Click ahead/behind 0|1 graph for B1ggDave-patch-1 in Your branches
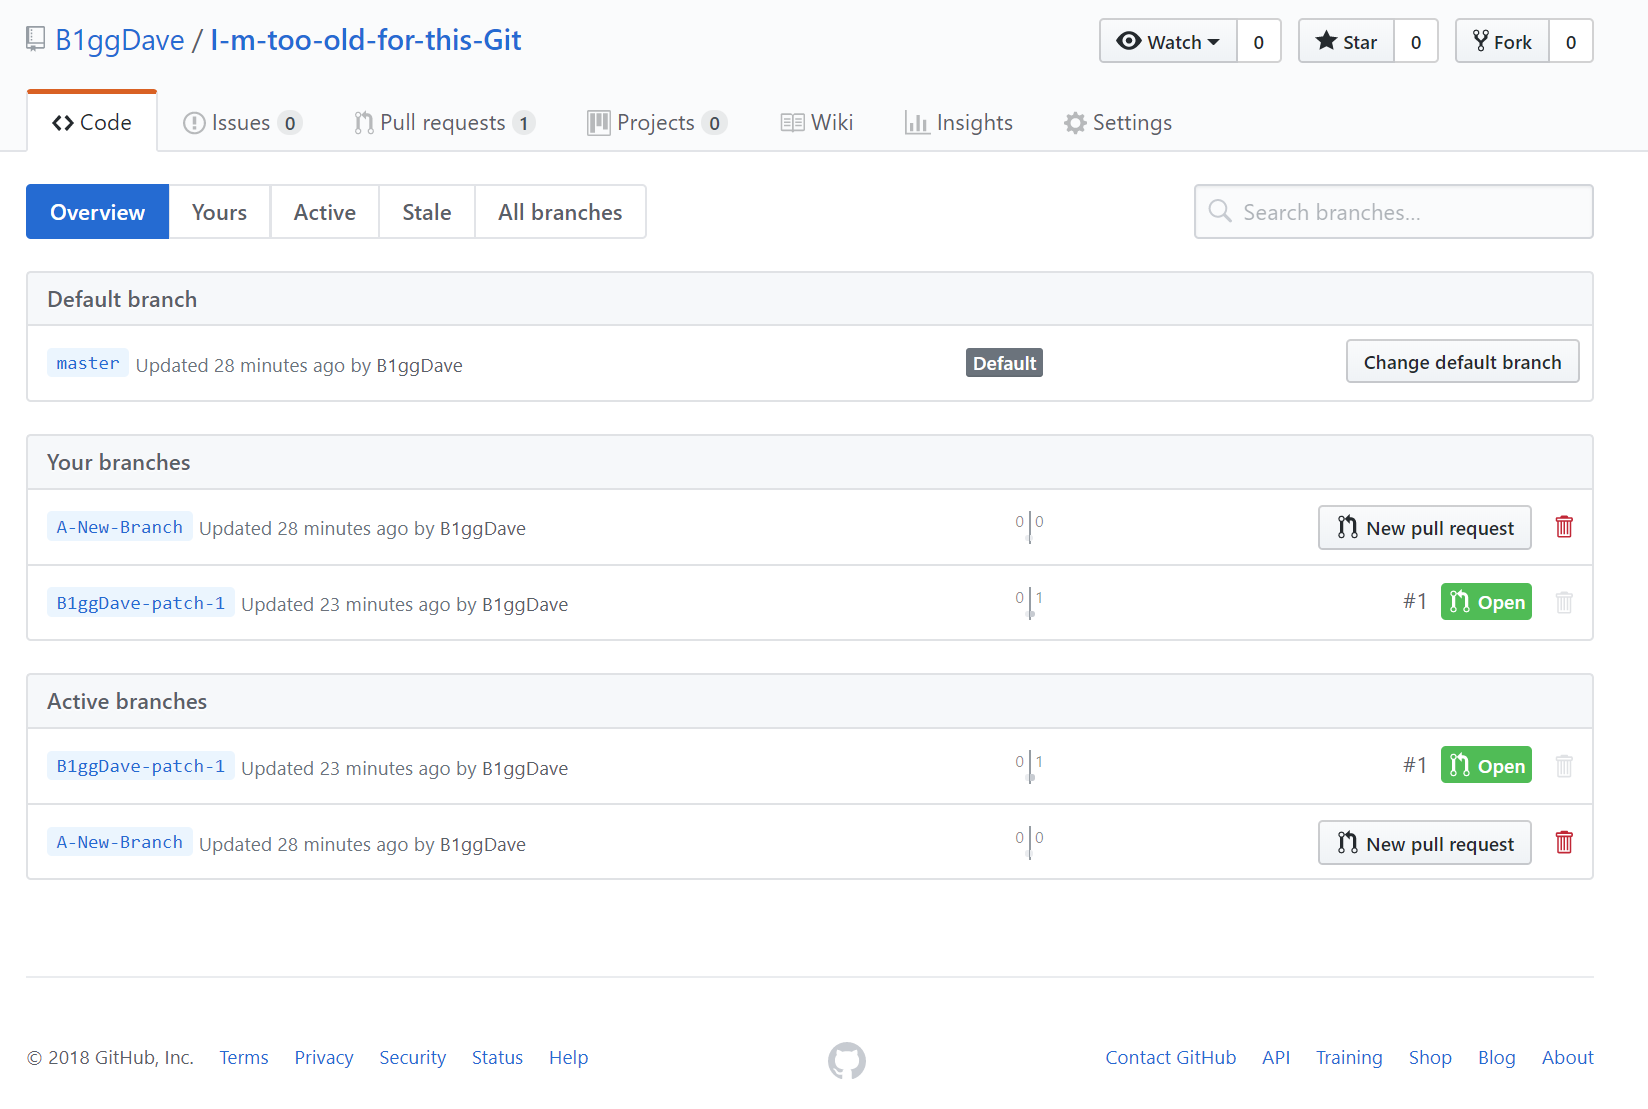The height and width of the screenshot is (1109, 1648). pyautogui.click(x=1029, y=603)
